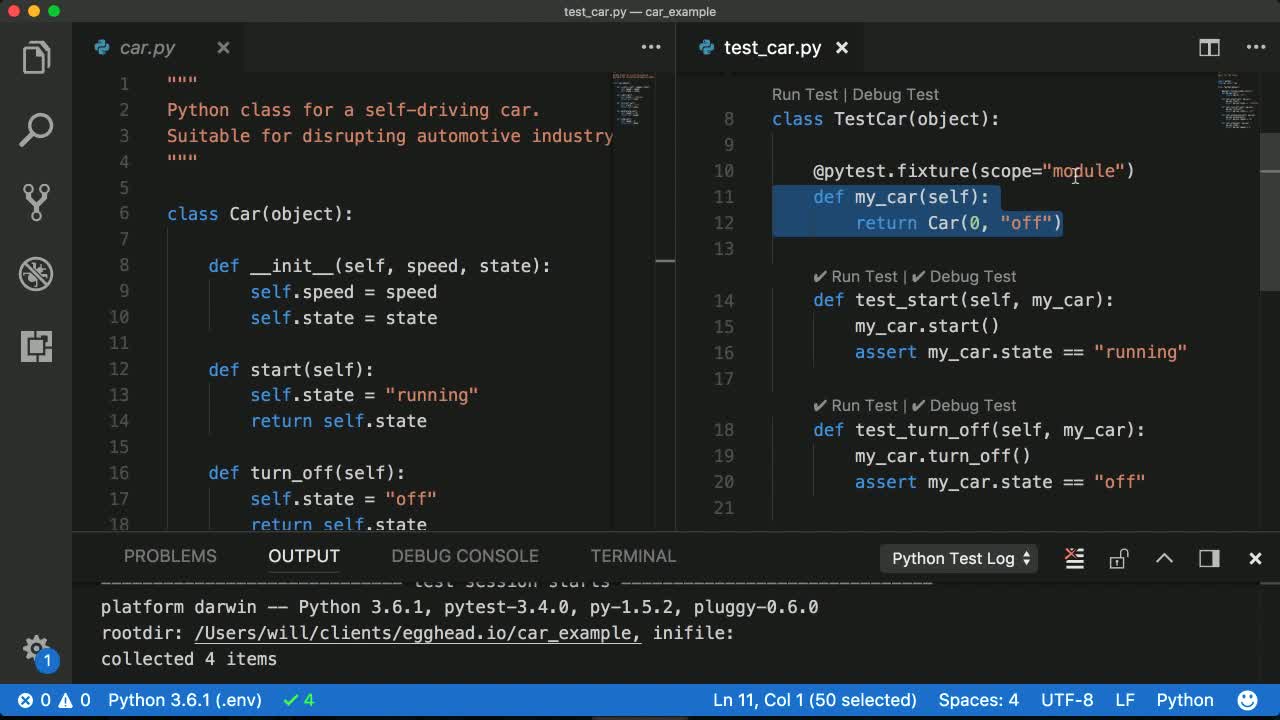Switch to the car.py editor tab
The image size is (1280, 720).
[x=147, y=48]
